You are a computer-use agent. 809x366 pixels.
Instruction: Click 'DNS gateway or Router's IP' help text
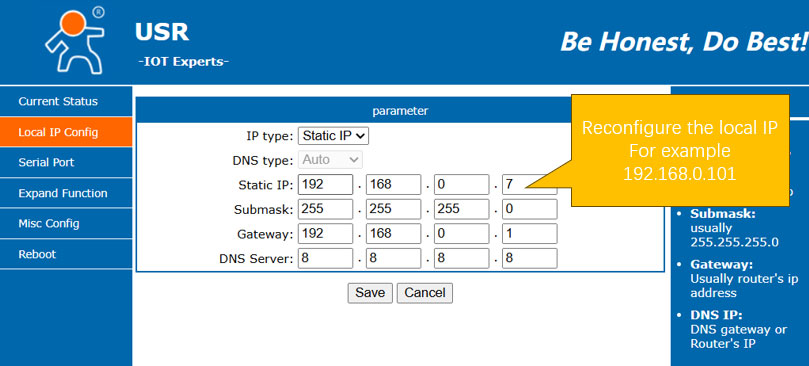click(x=738, y=337)
